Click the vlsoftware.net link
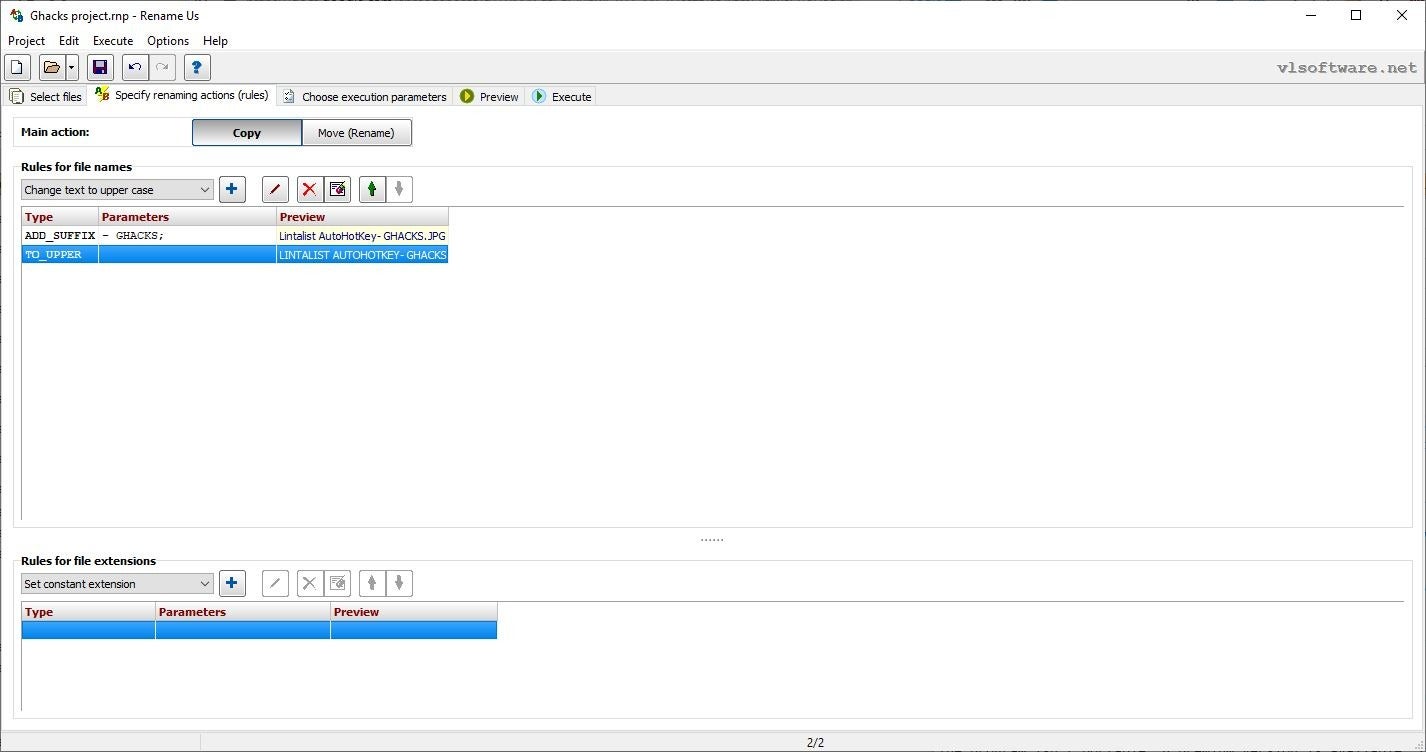This screenshot has height=752, width=1426. [x=1346, y=68]
